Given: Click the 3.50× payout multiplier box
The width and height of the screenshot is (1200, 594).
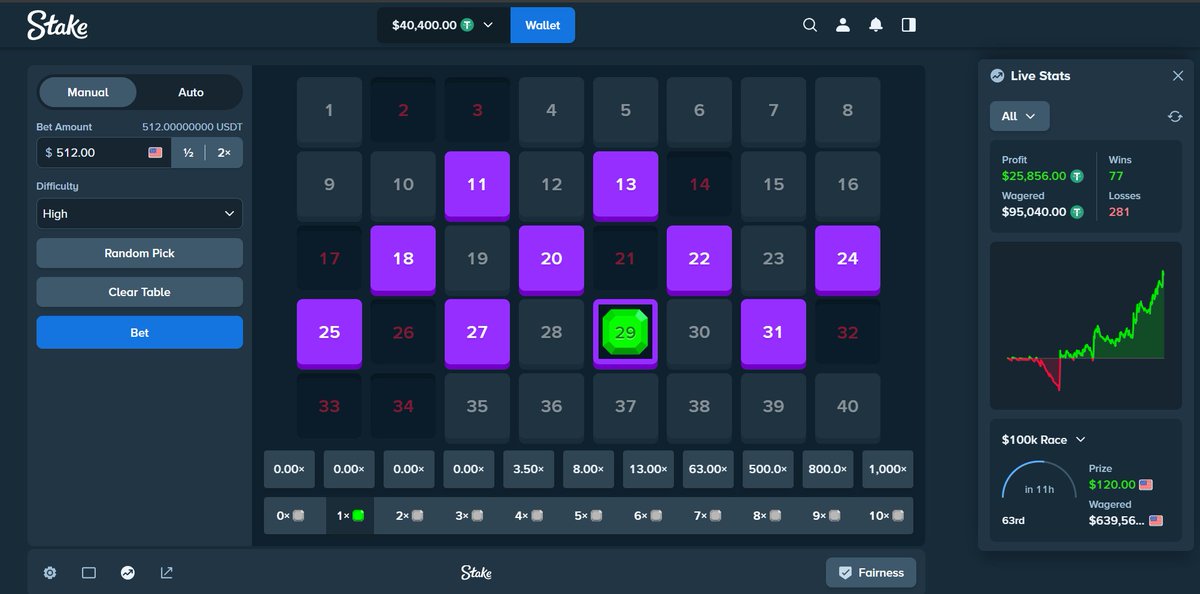Looking at the screenshot, I should point(528,469).
